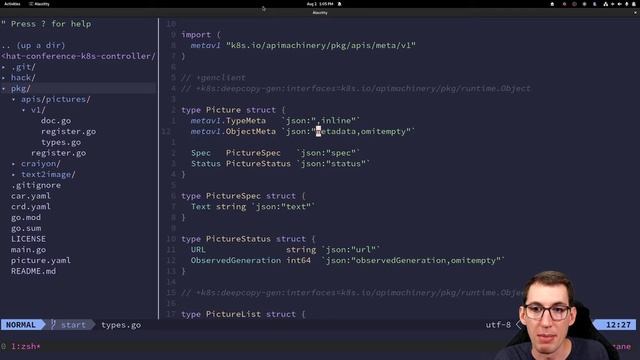Open go.mod in the file tree

coord(26,218)
